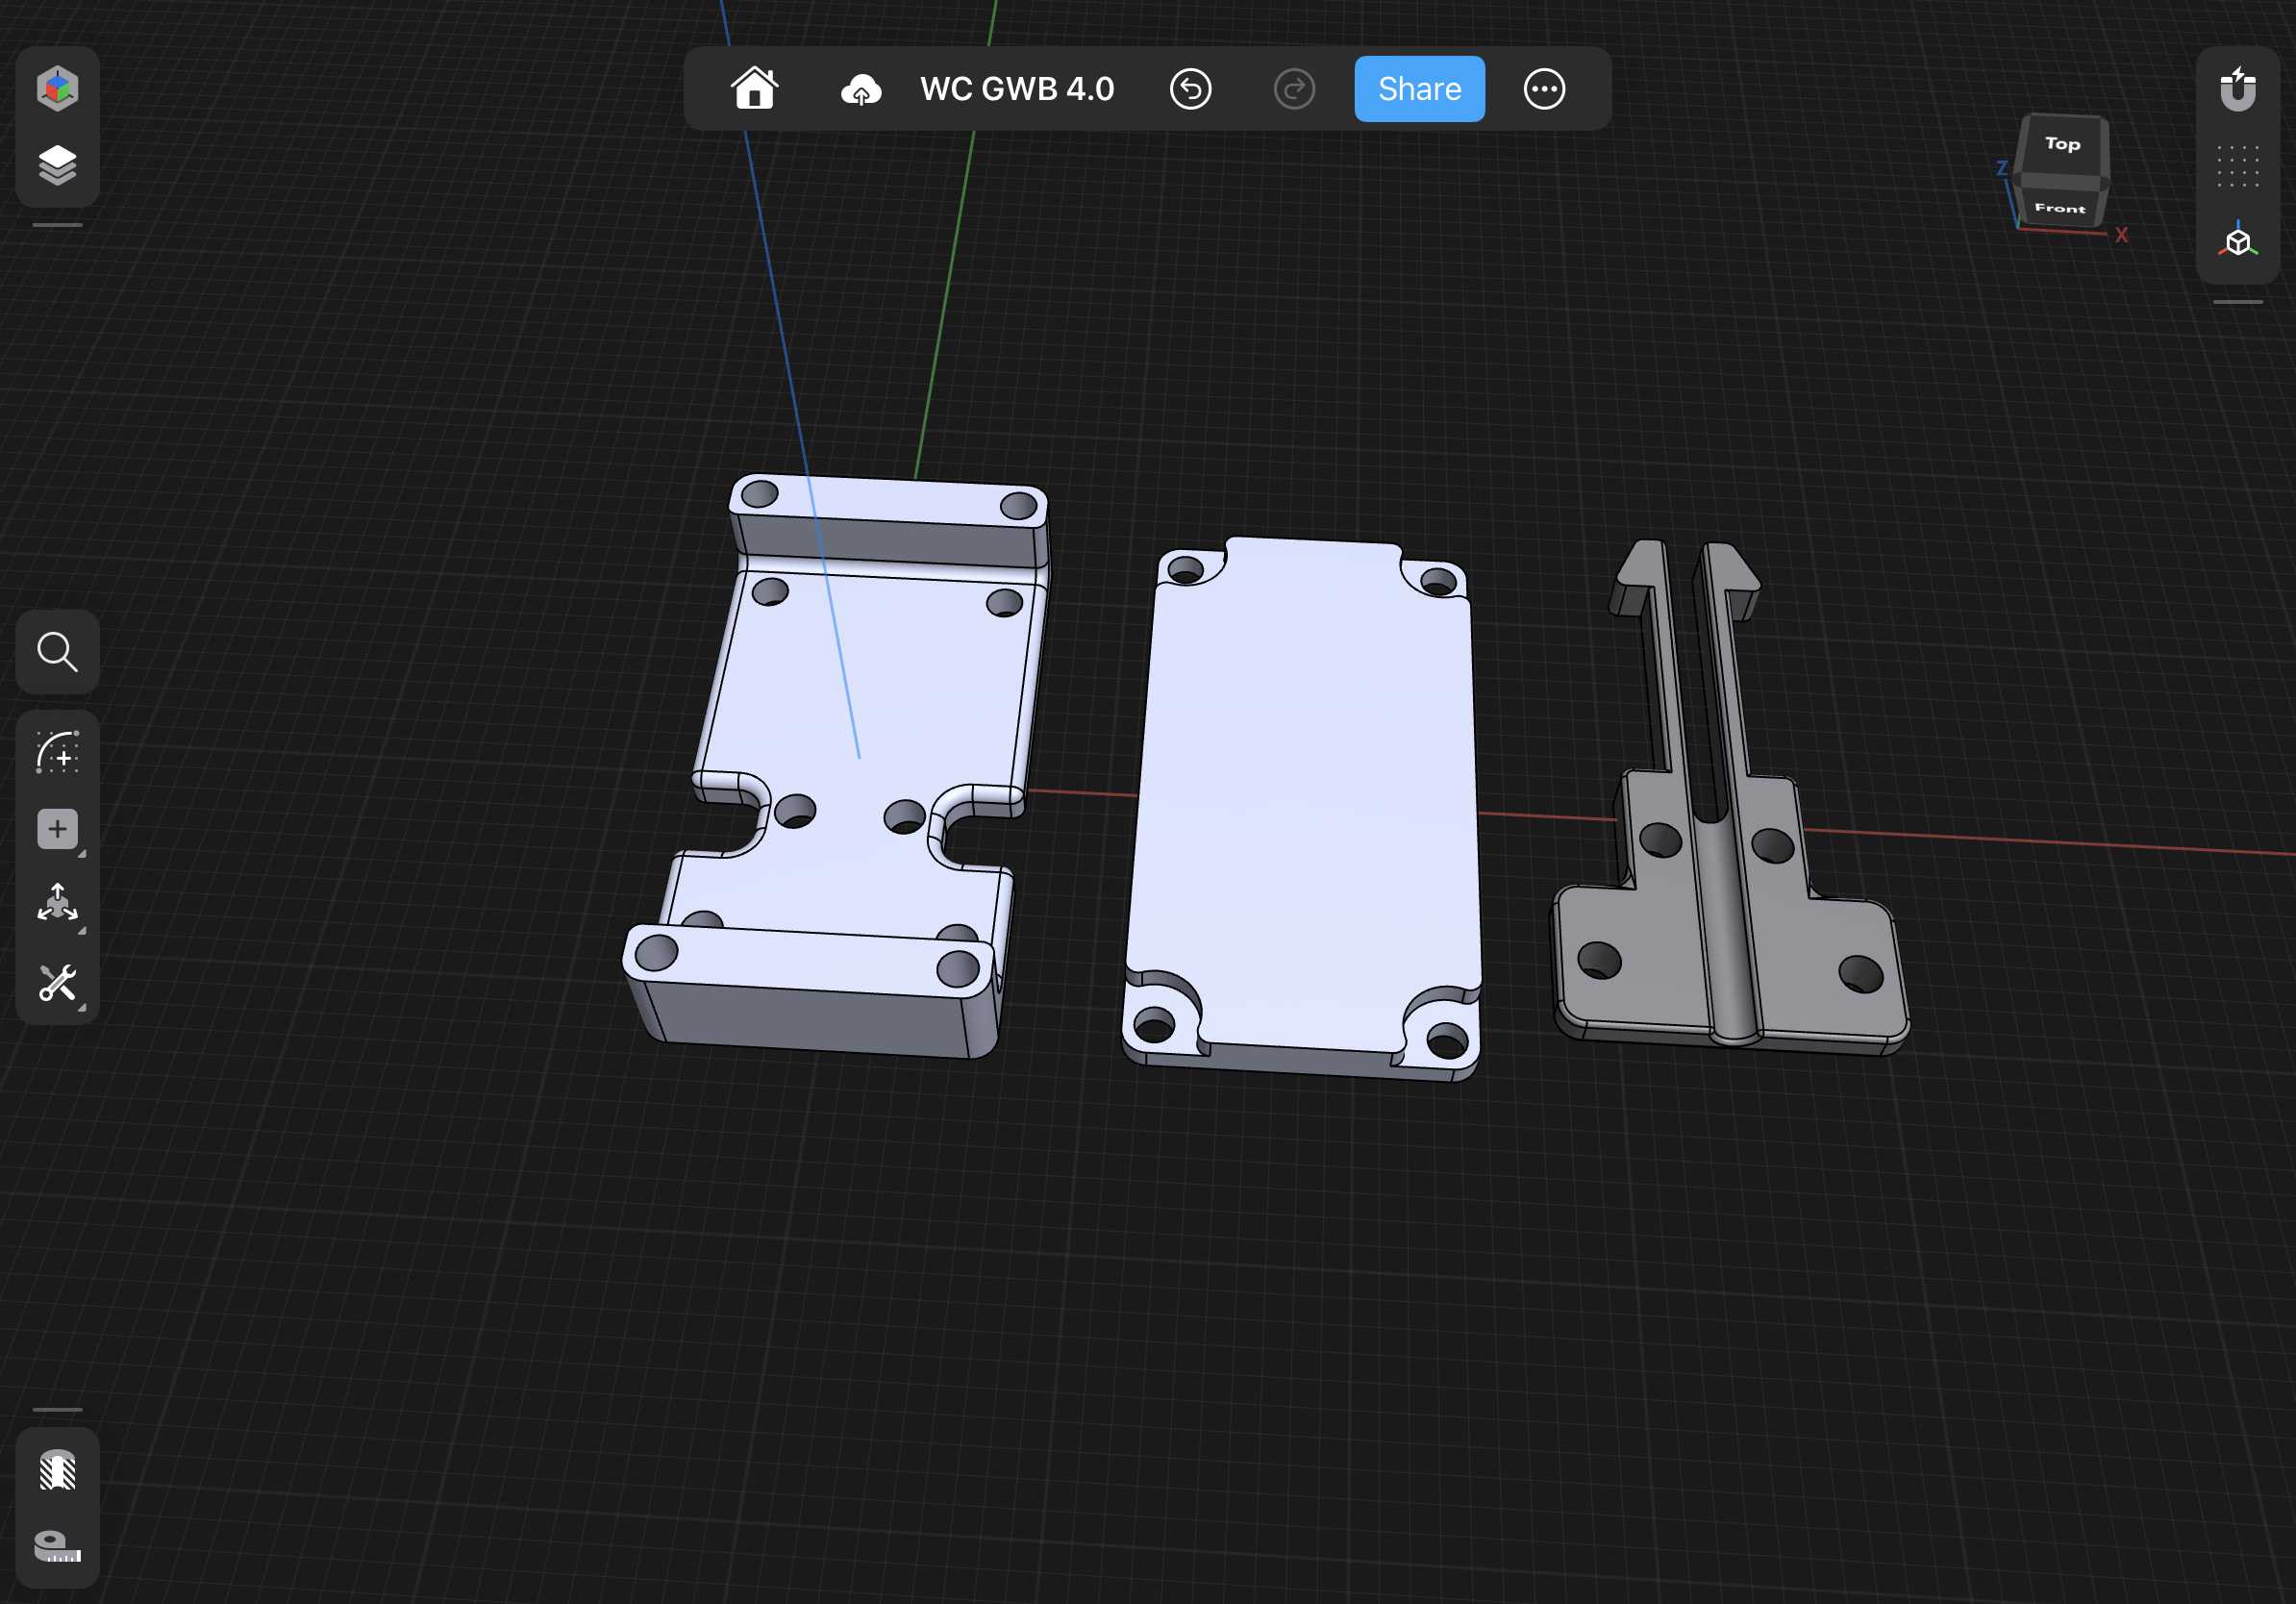
Task: Open the more options ellipsis menu
Action: (x=1544, y=89)
